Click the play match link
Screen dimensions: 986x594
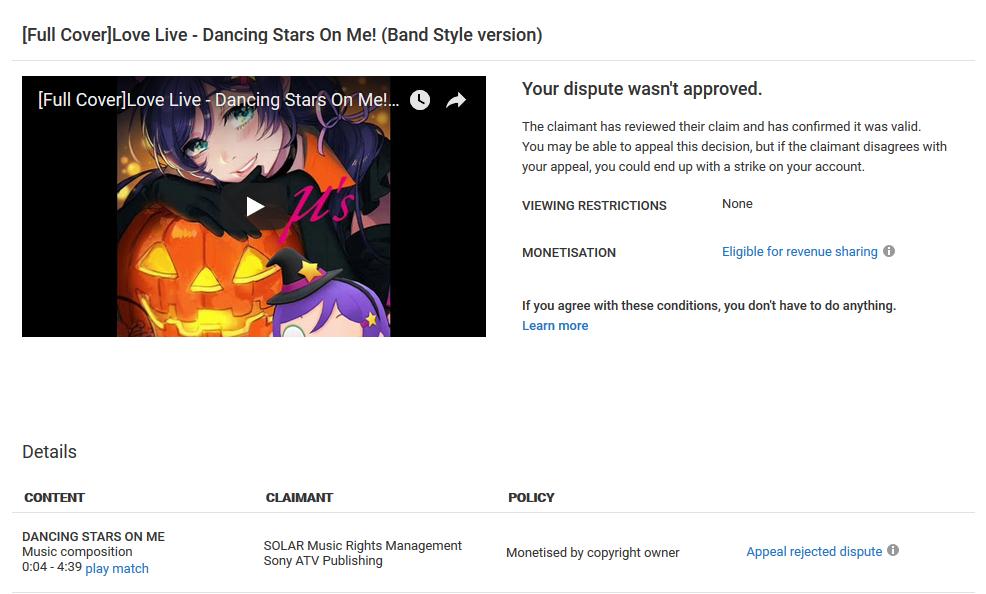[x=117, y=568]
